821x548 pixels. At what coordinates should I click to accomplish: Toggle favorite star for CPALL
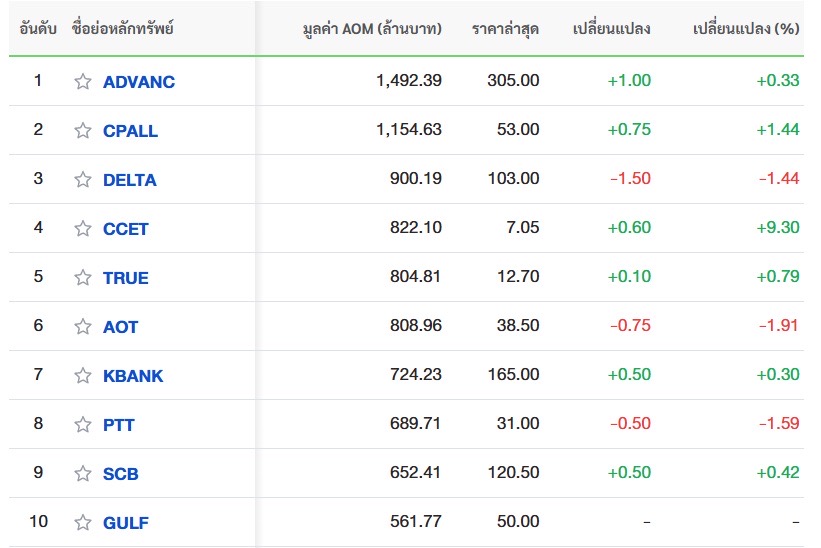(83, 131)
